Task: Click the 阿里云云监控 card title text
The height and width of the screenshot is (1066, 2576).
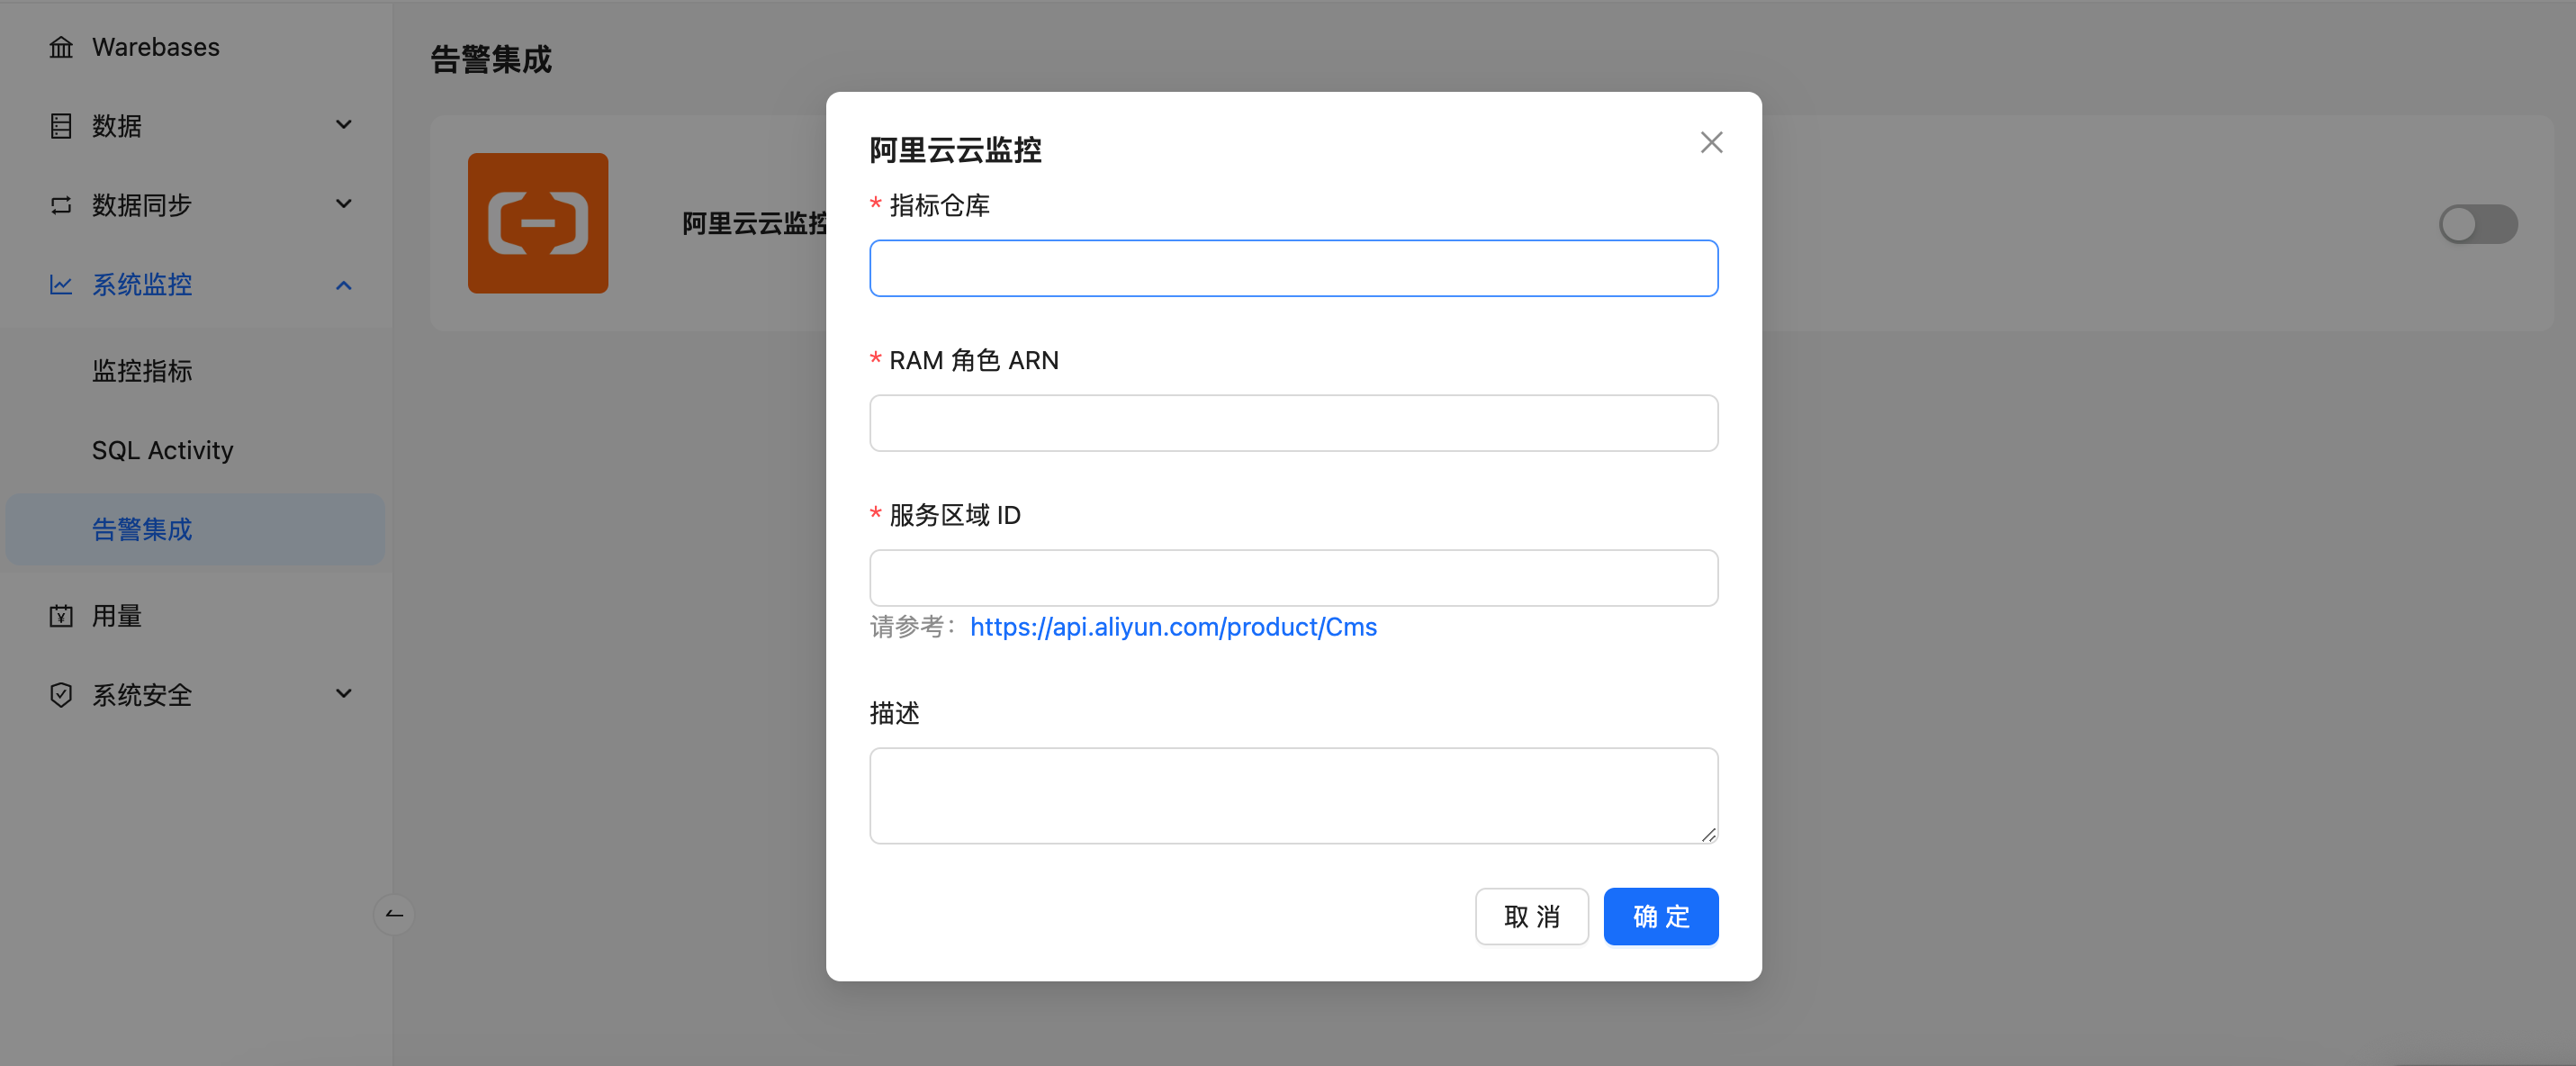Action: pos(754,224)
